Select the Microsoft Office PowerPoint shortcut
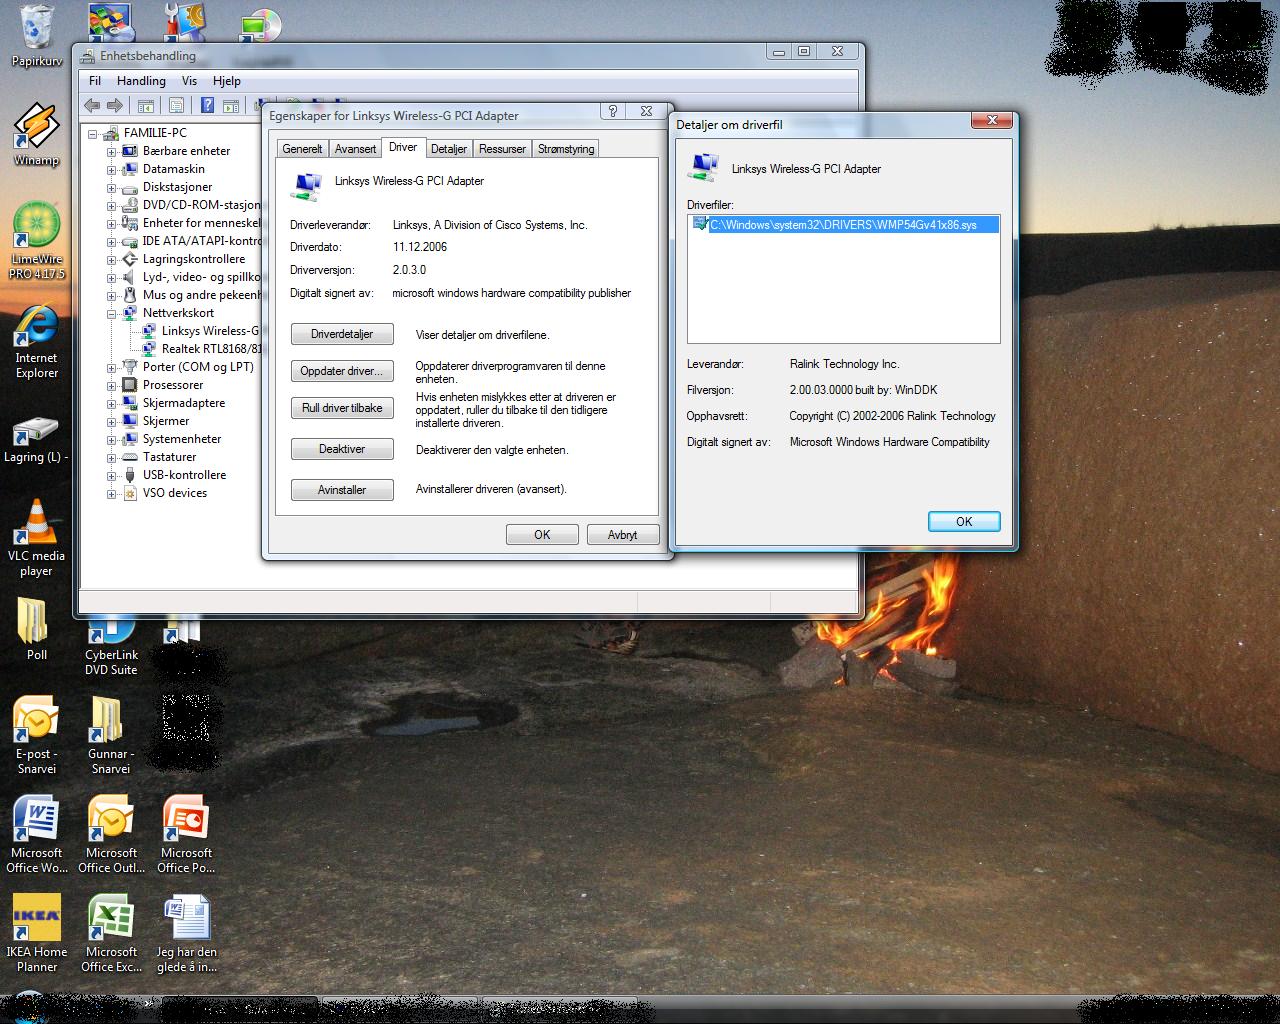1280x1024 pixels. coord(186,834)
